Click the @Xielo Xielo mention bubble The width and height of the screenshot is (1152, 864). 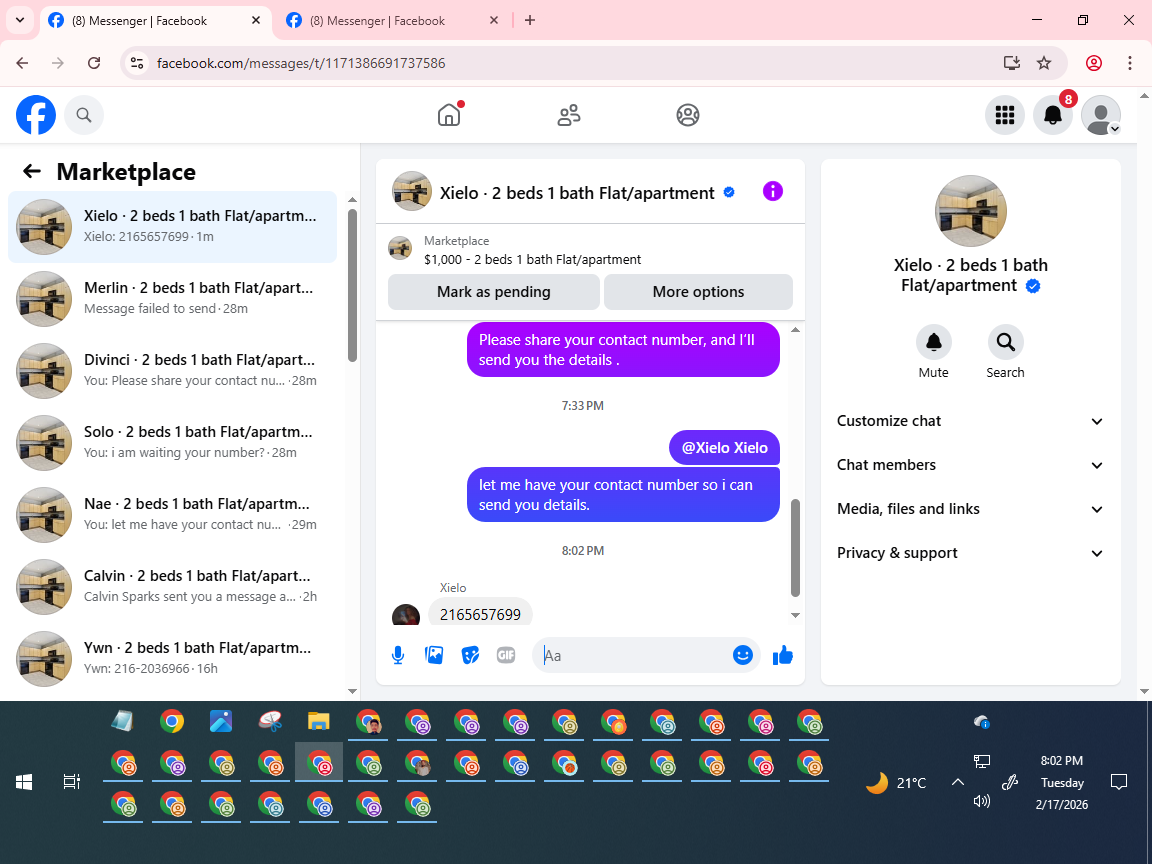(x=724, y=447)
